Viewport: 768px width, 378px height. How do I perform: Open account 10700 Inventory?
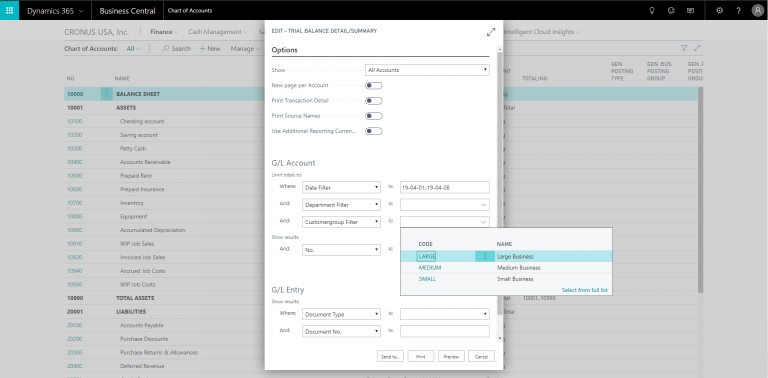tap(75, 203)
